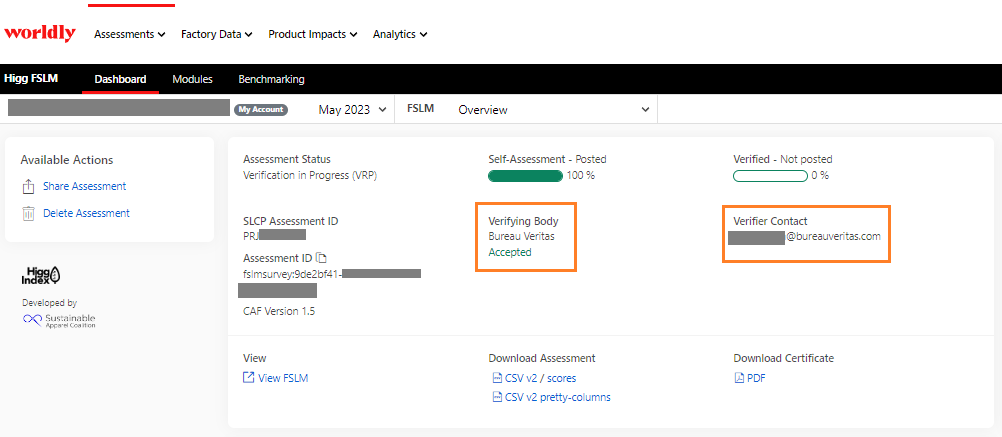Open the May 2023 date dropdown
Image resolution: width=1002 pixels, height=437 pixels.
352,110
